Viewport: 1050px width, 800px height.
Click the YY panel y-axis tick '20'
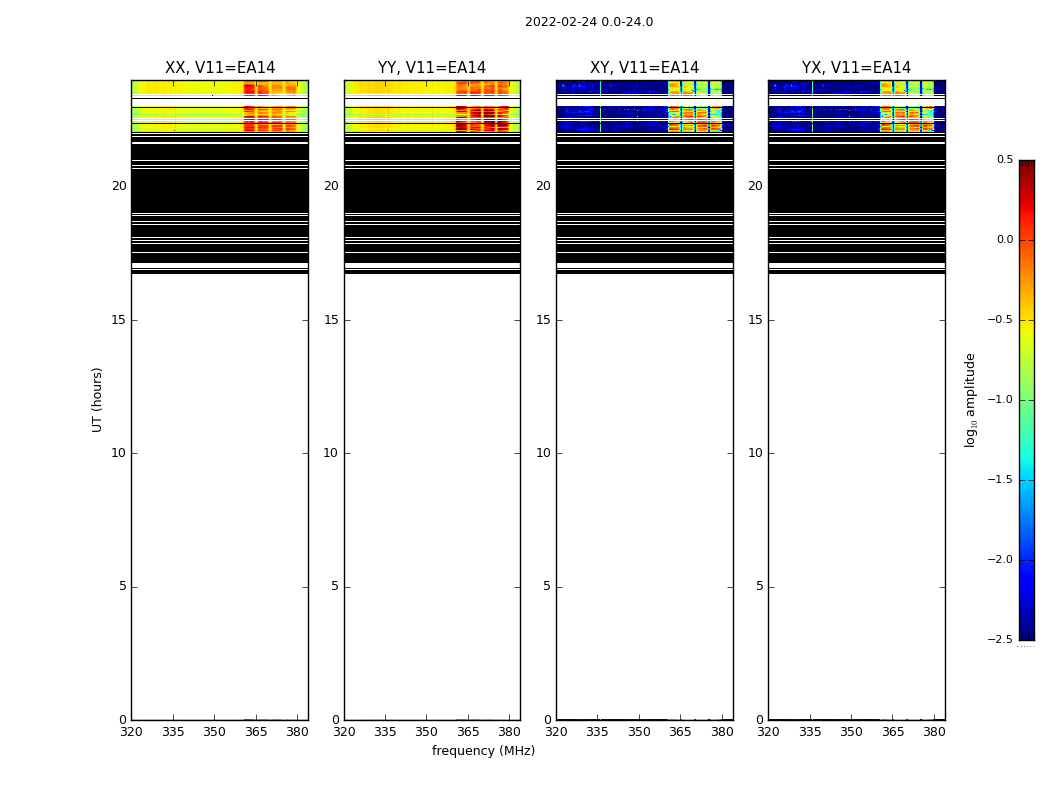pos(331,186)
